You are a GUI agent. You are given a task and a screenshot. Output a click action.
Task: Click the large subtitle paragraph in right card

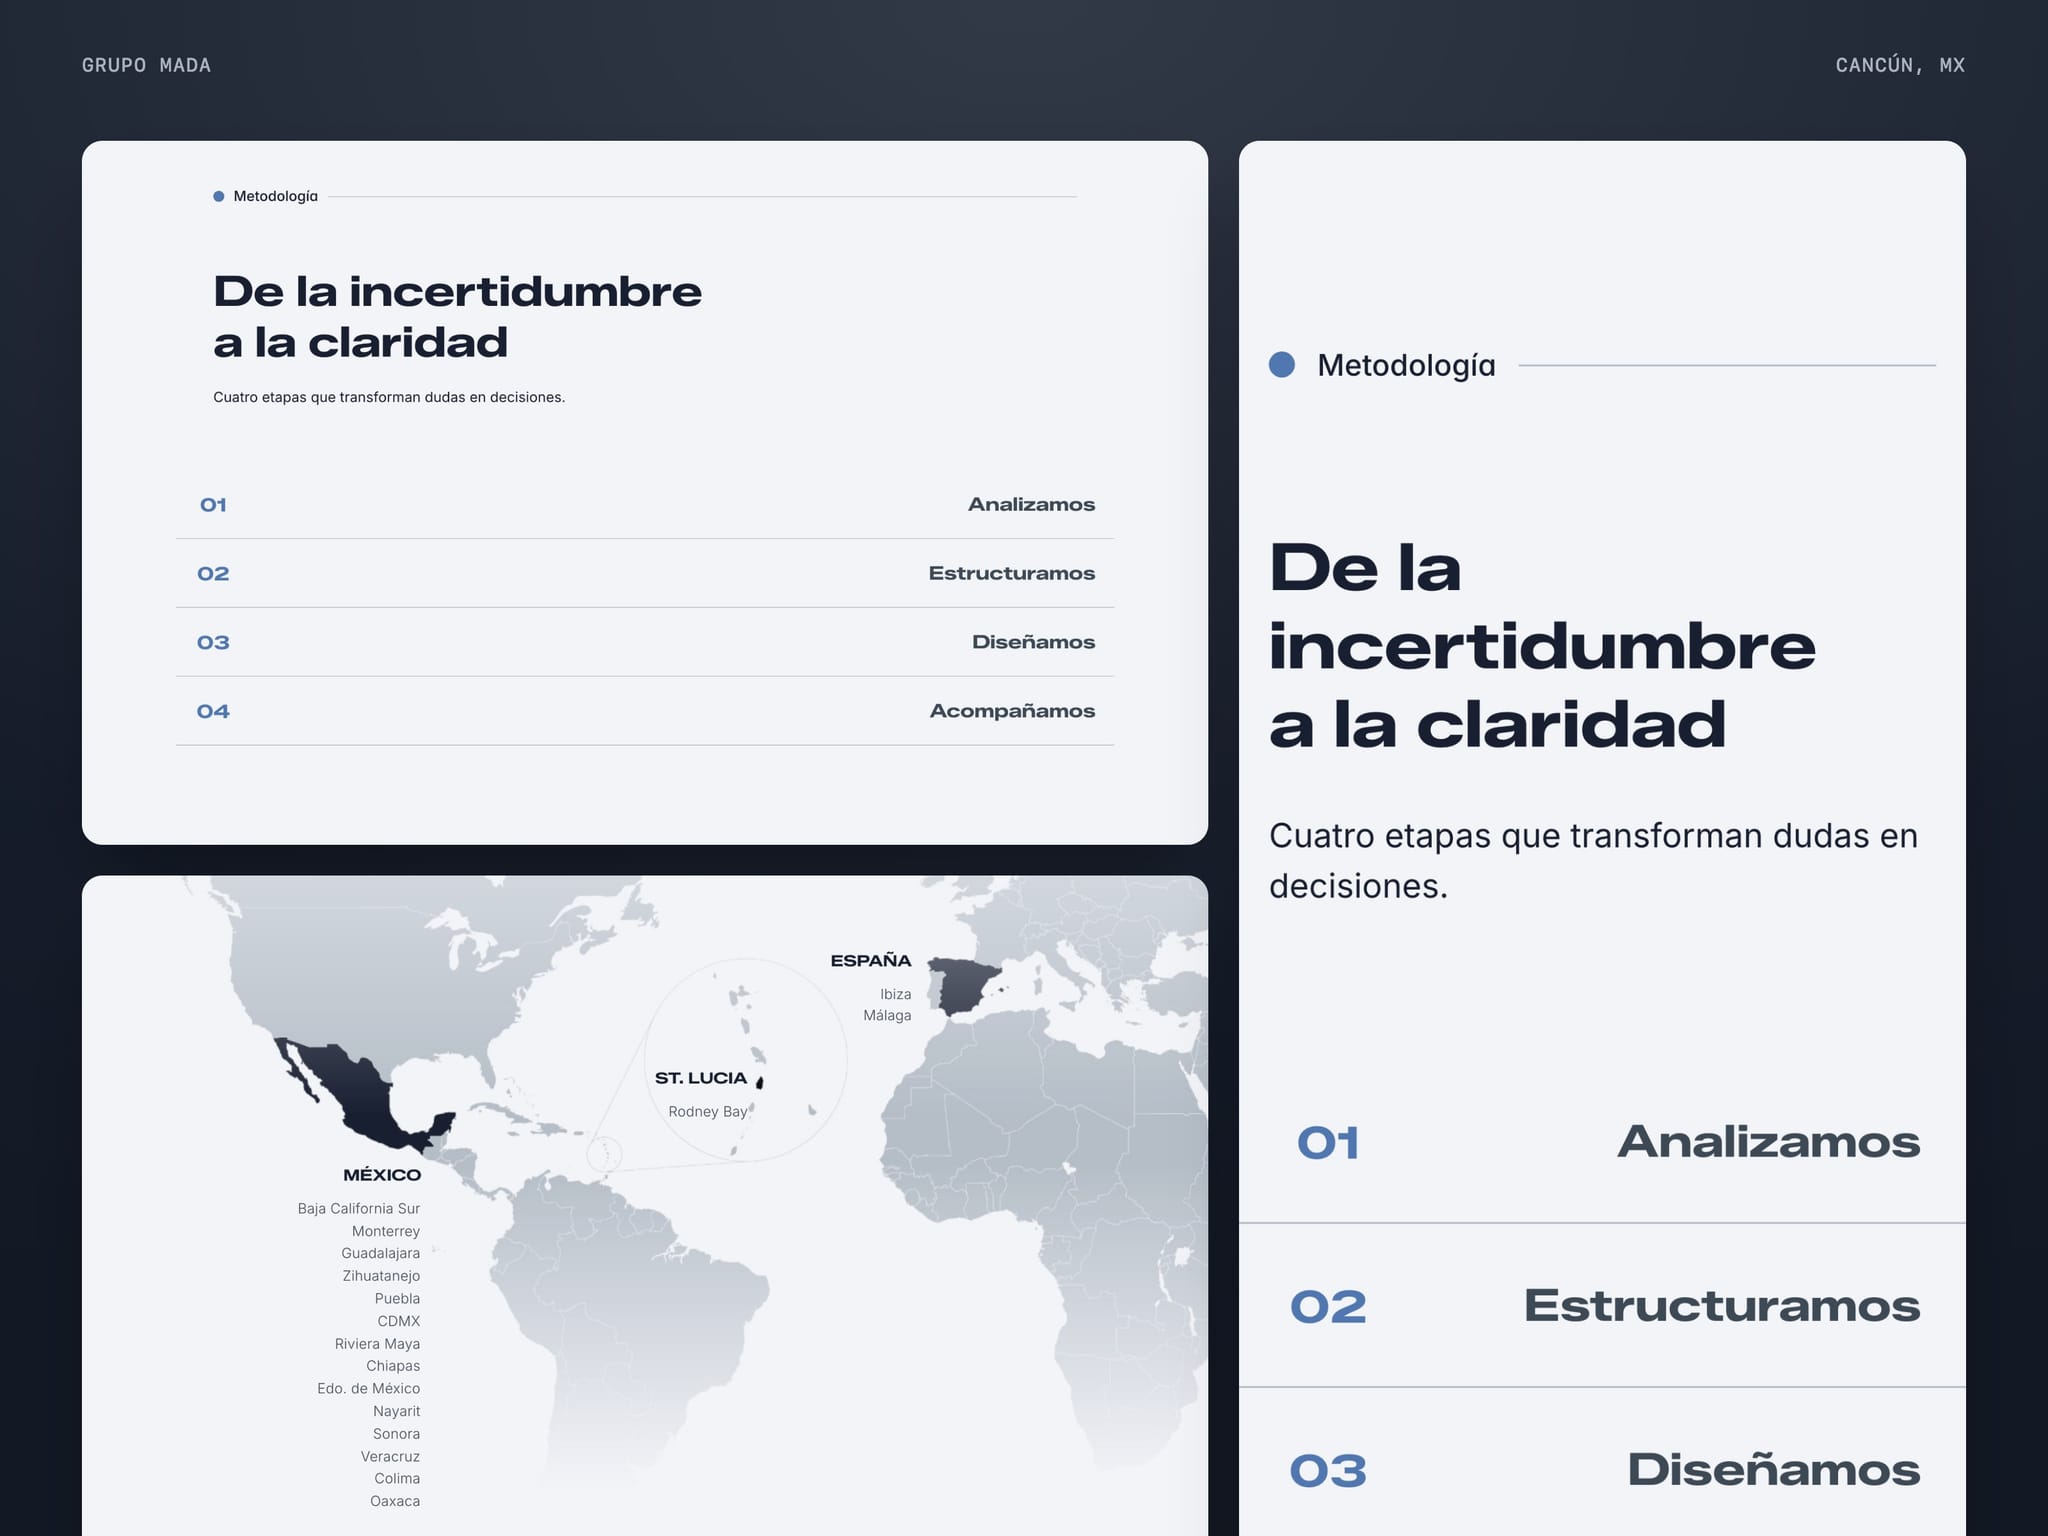click(x=1593, y=860)
